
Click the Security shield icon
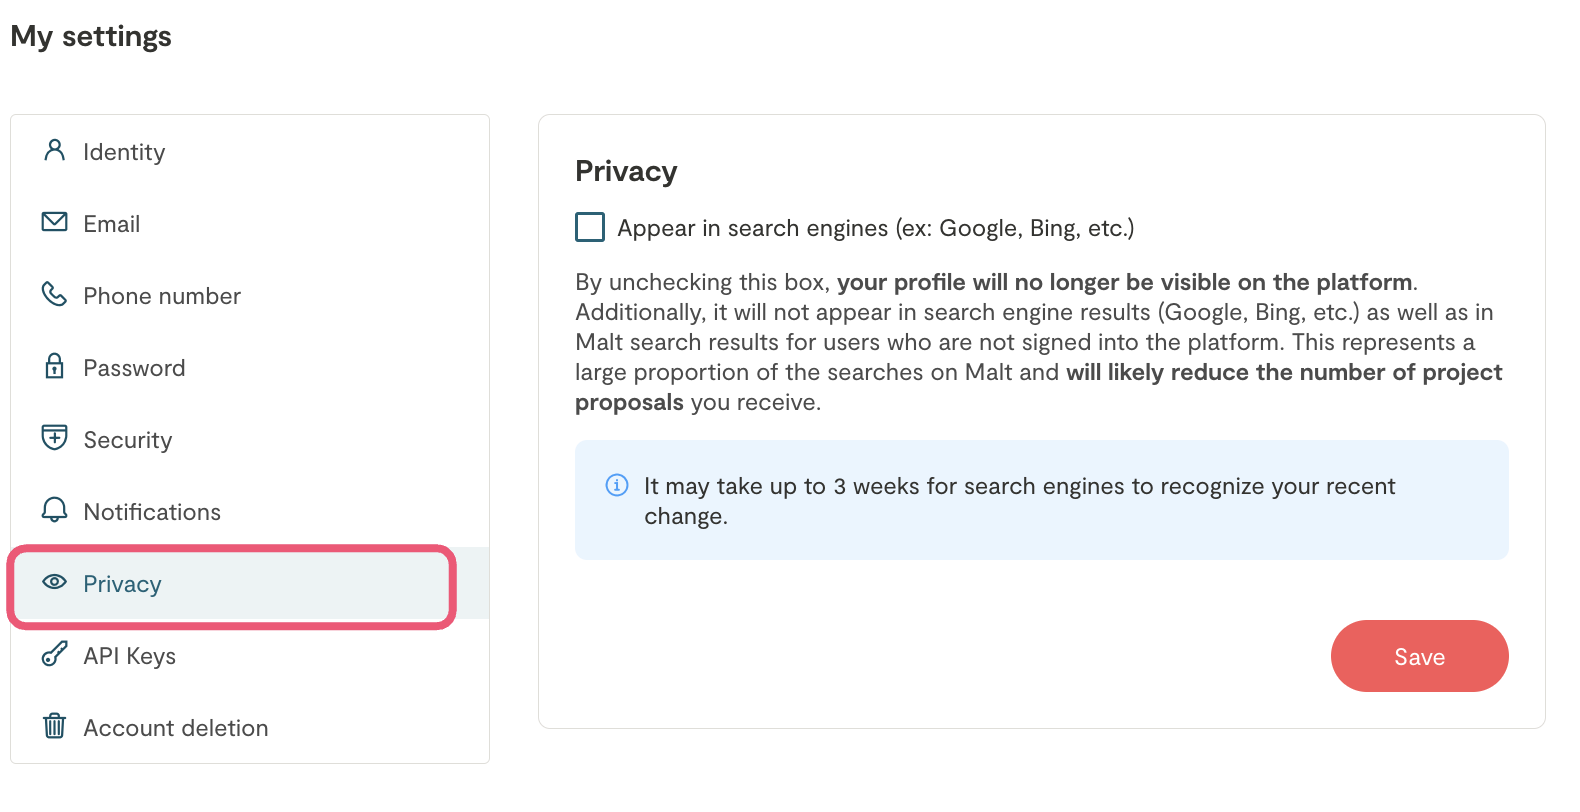[55, 438]
